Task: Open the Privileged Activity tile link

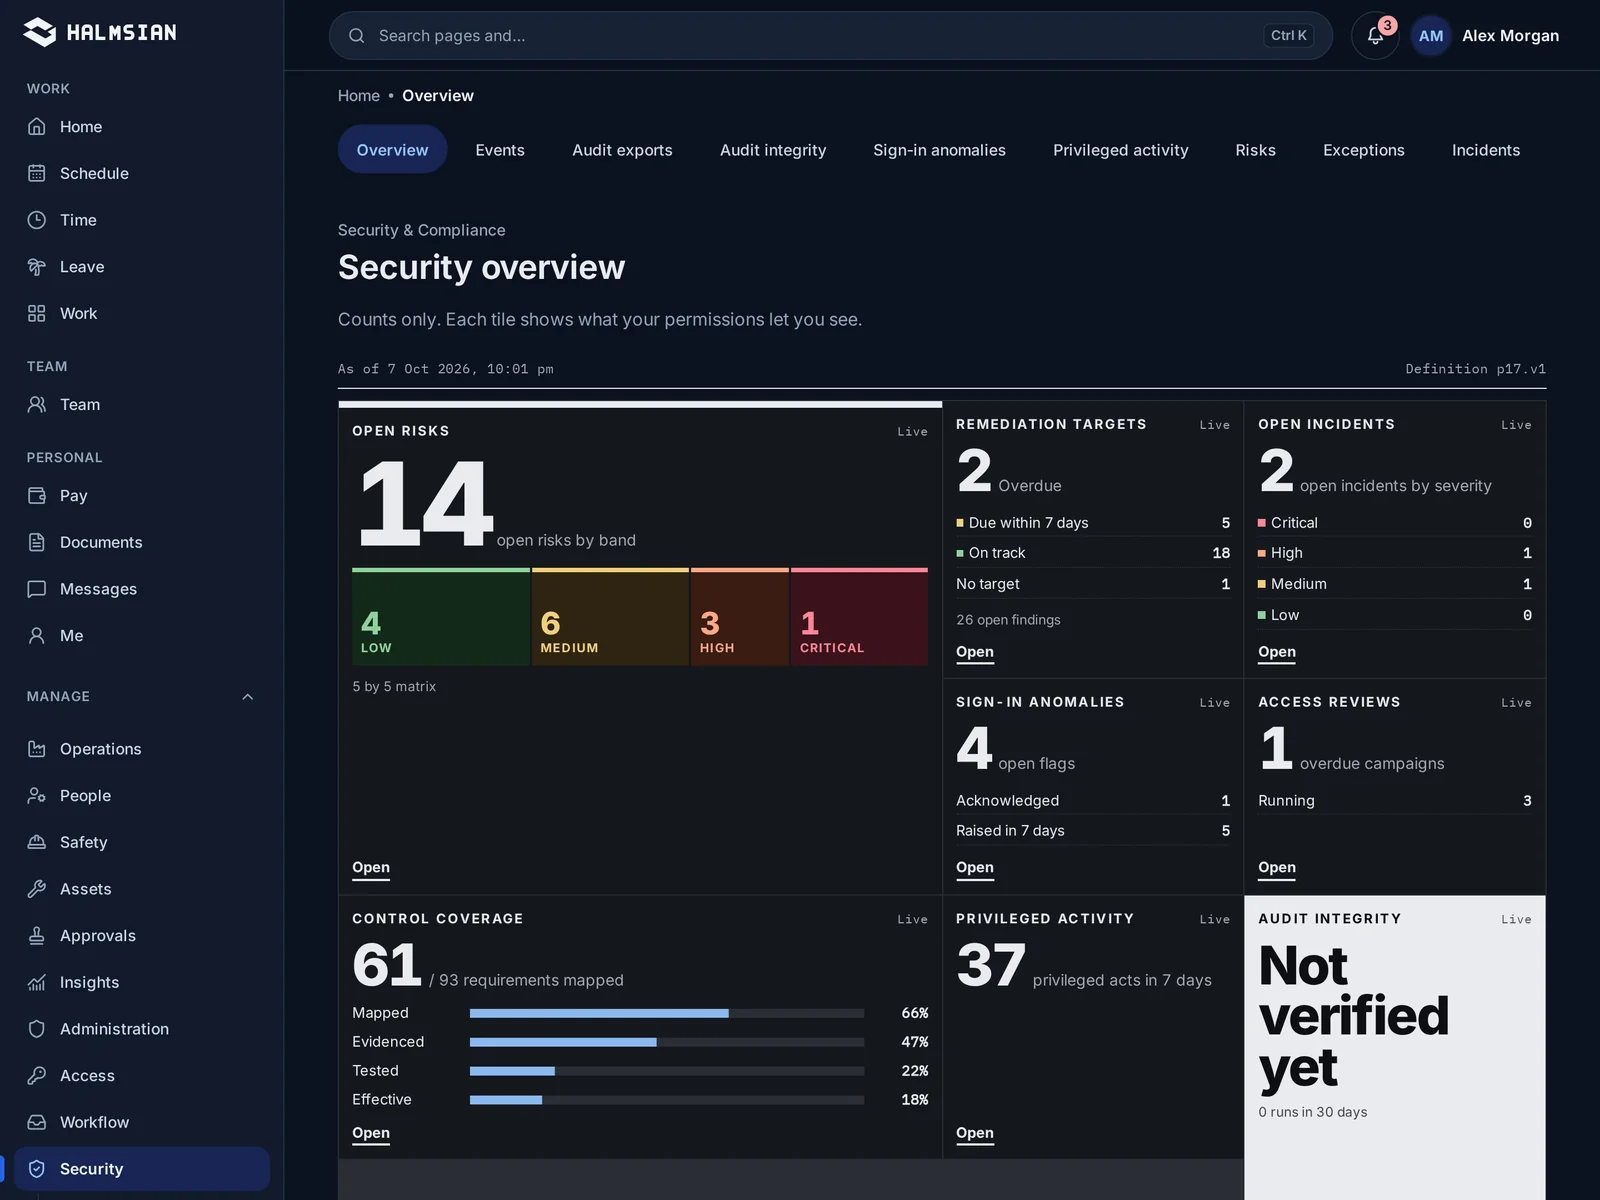Action: (974, 1133)
